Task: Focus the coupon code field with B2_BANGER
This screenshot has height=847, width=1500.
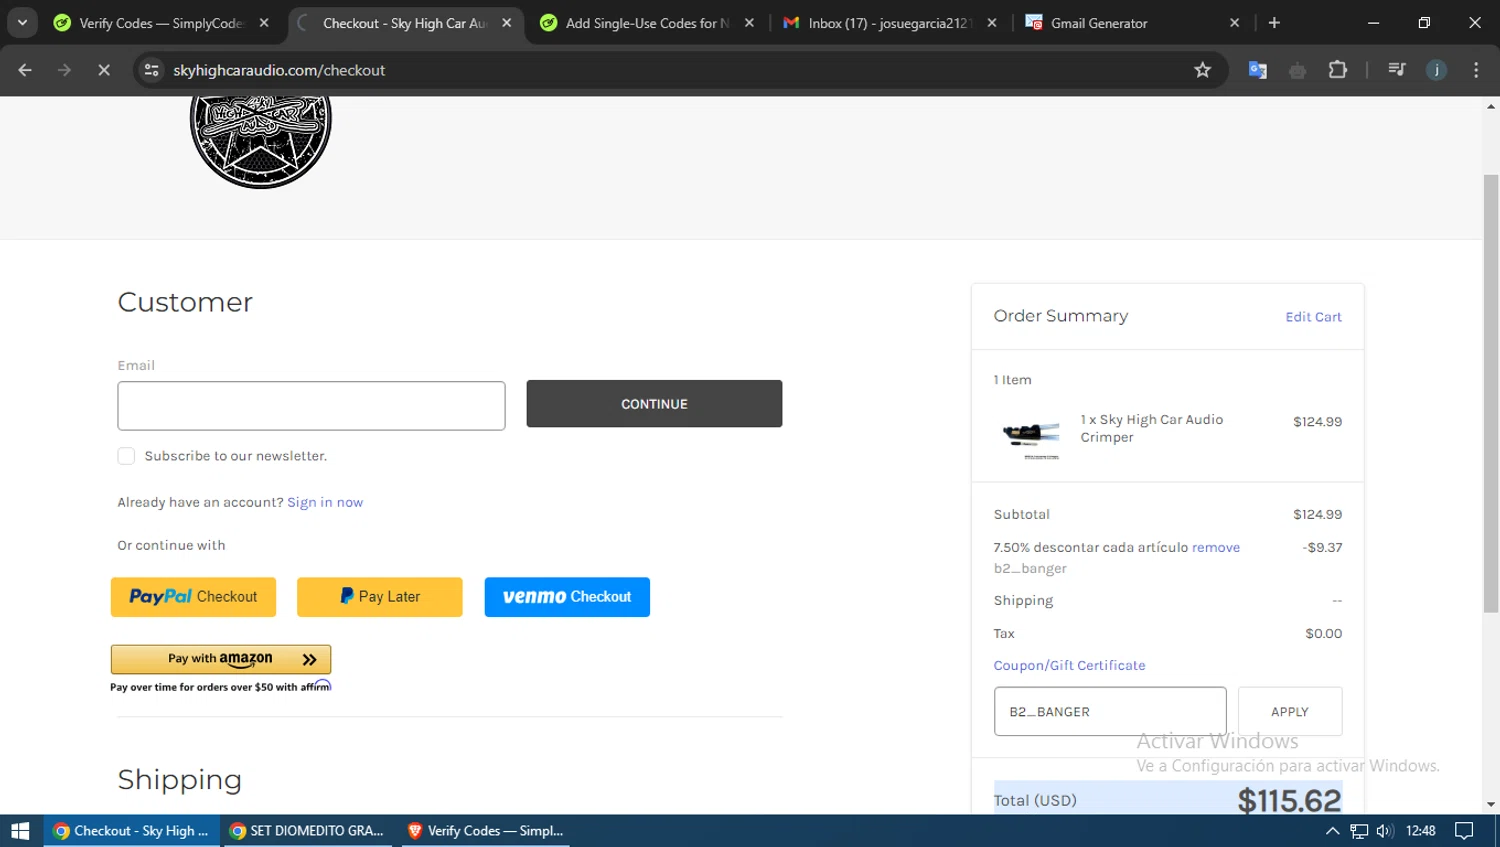Action: [1110, 712]
